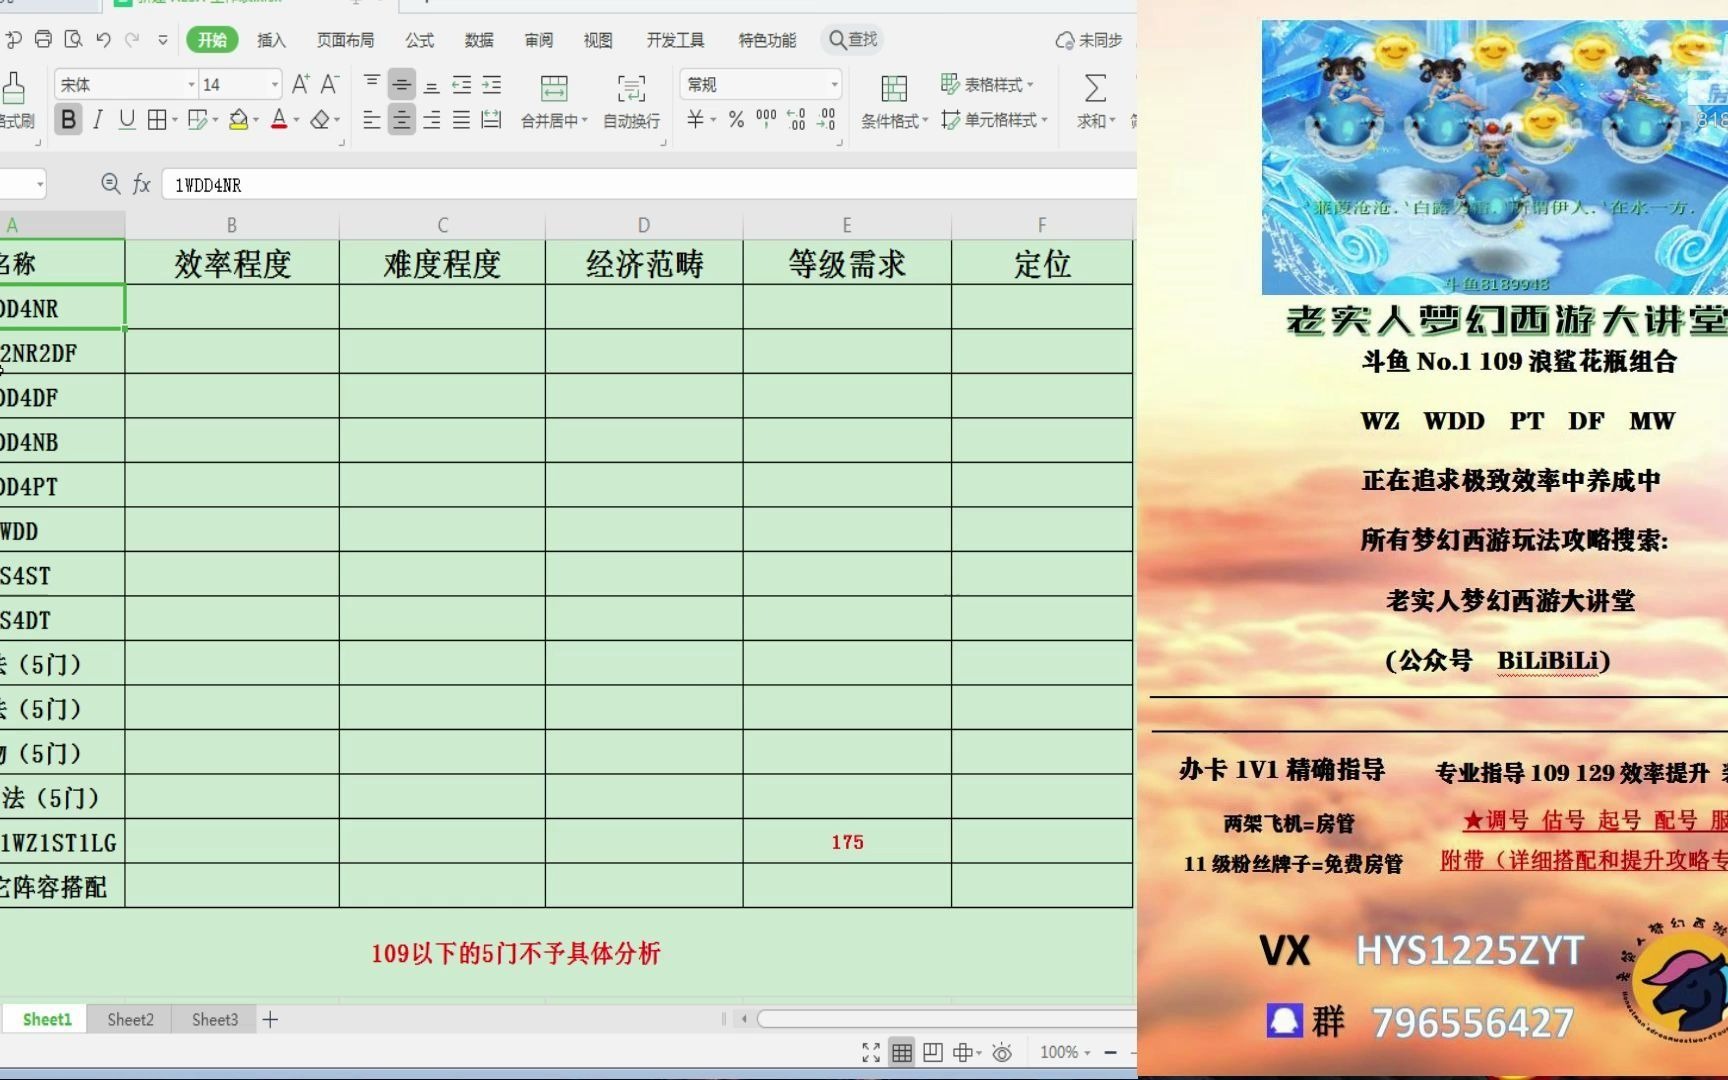Click inside the formula bar showing 1WDD4NR
This screenshot has height=1080, width=1728.
(x=648, y=185)
